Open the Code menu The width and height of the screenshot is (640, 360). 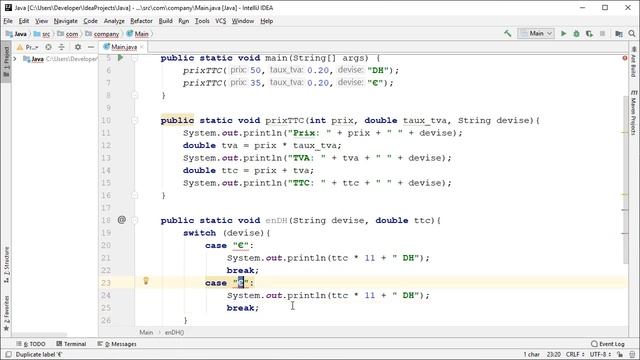click(90, 21)
